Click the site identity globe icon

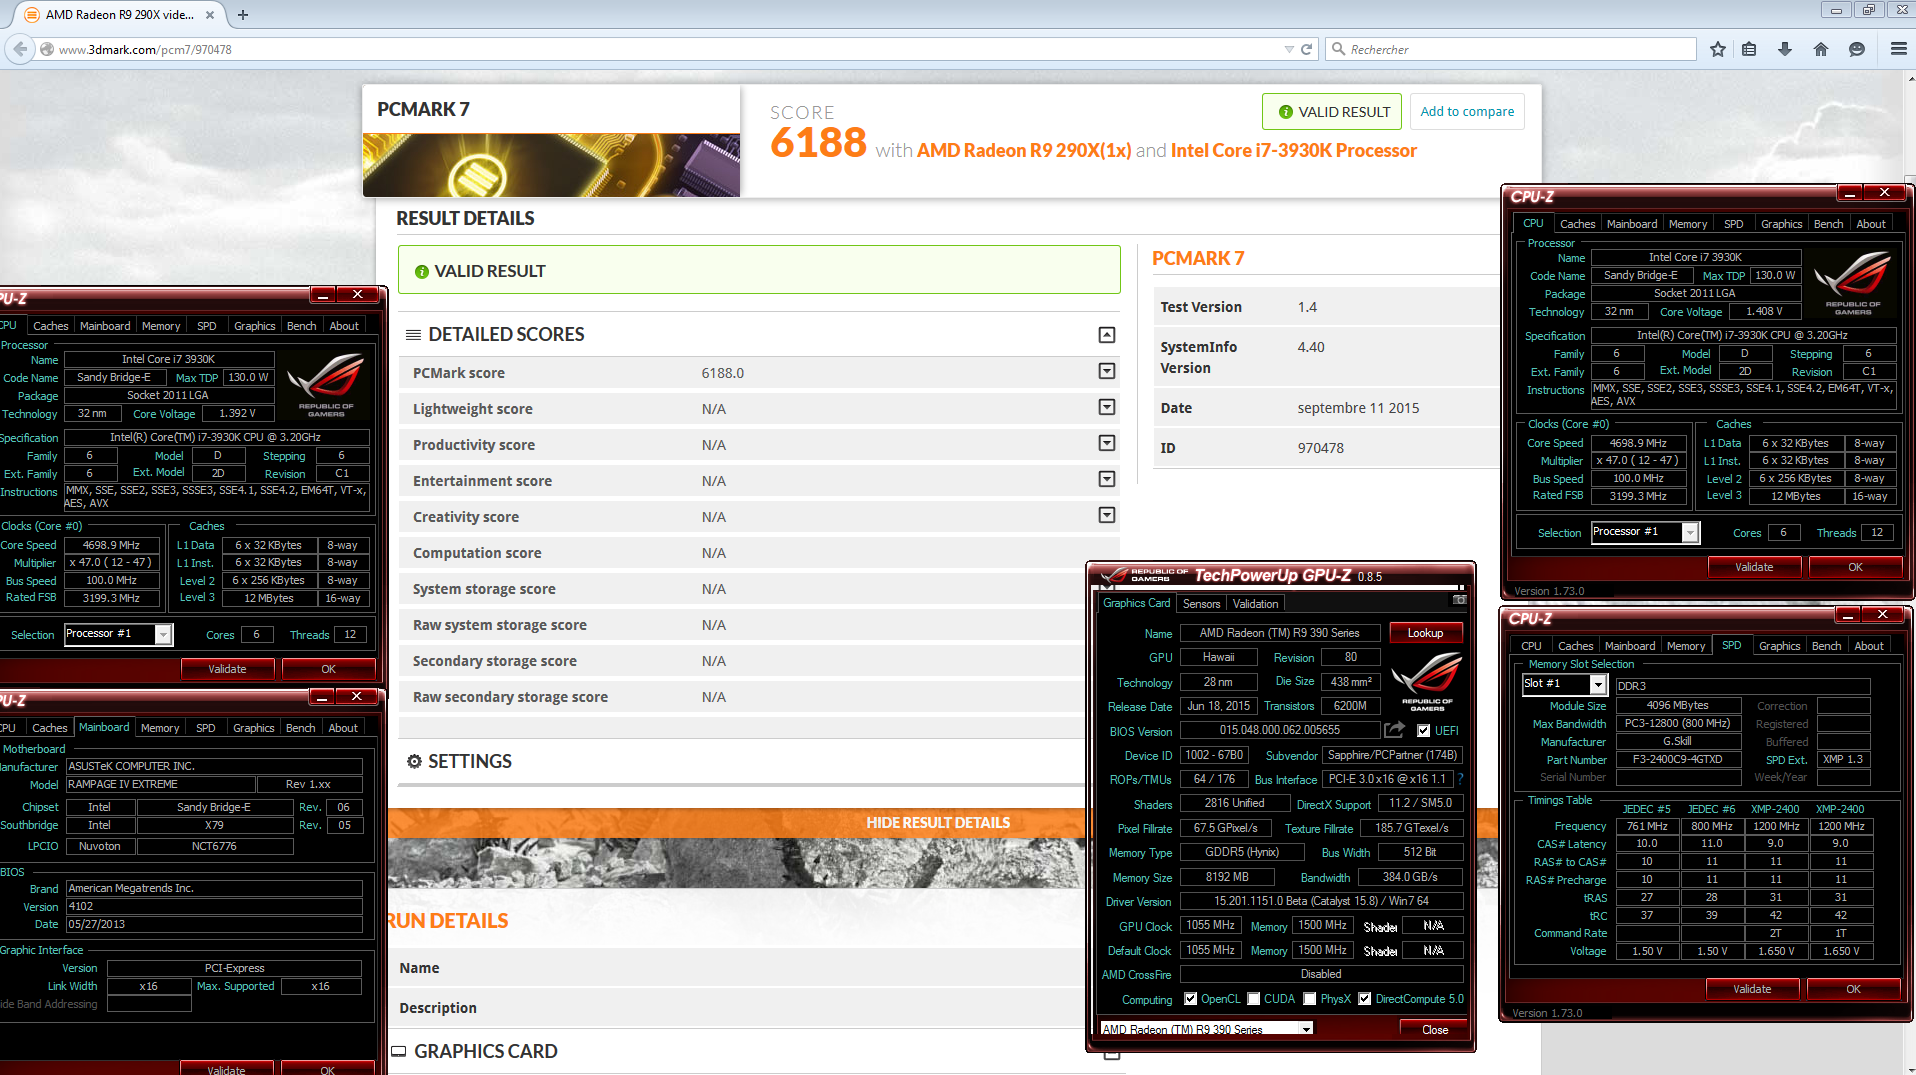(x=47, y=49)
